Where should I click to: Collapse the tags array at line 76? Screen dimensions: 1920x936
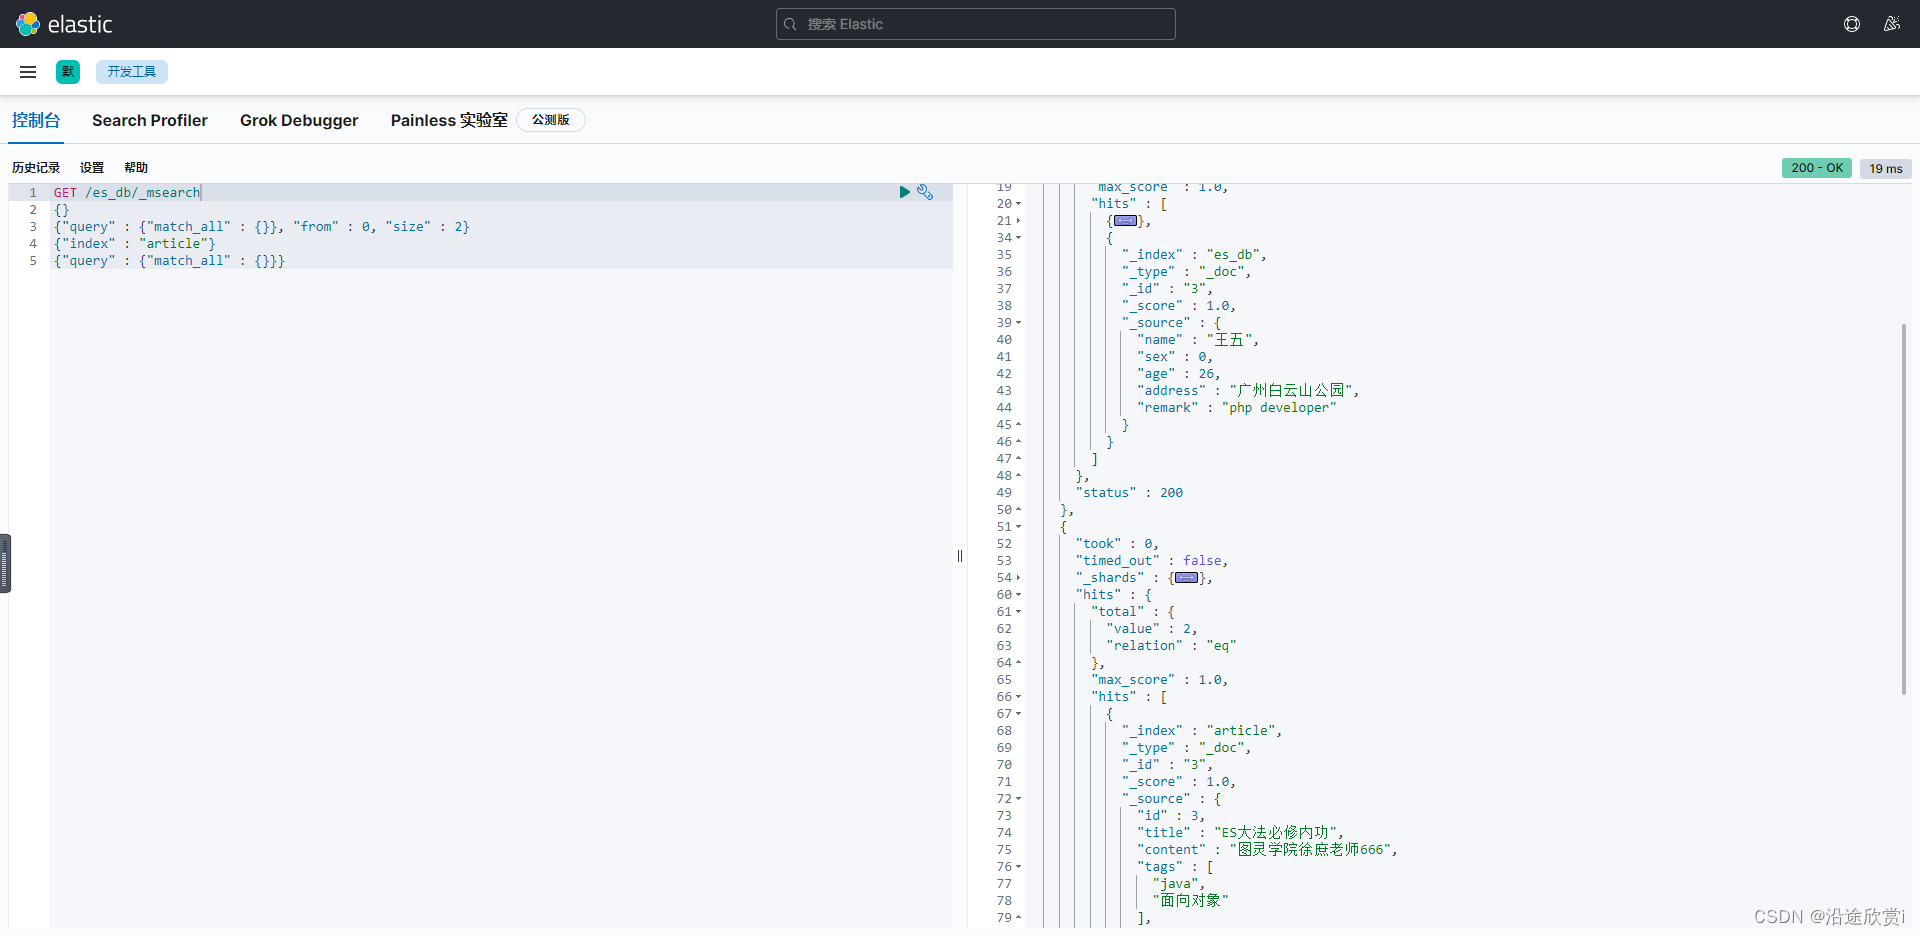pos(1019,867)
